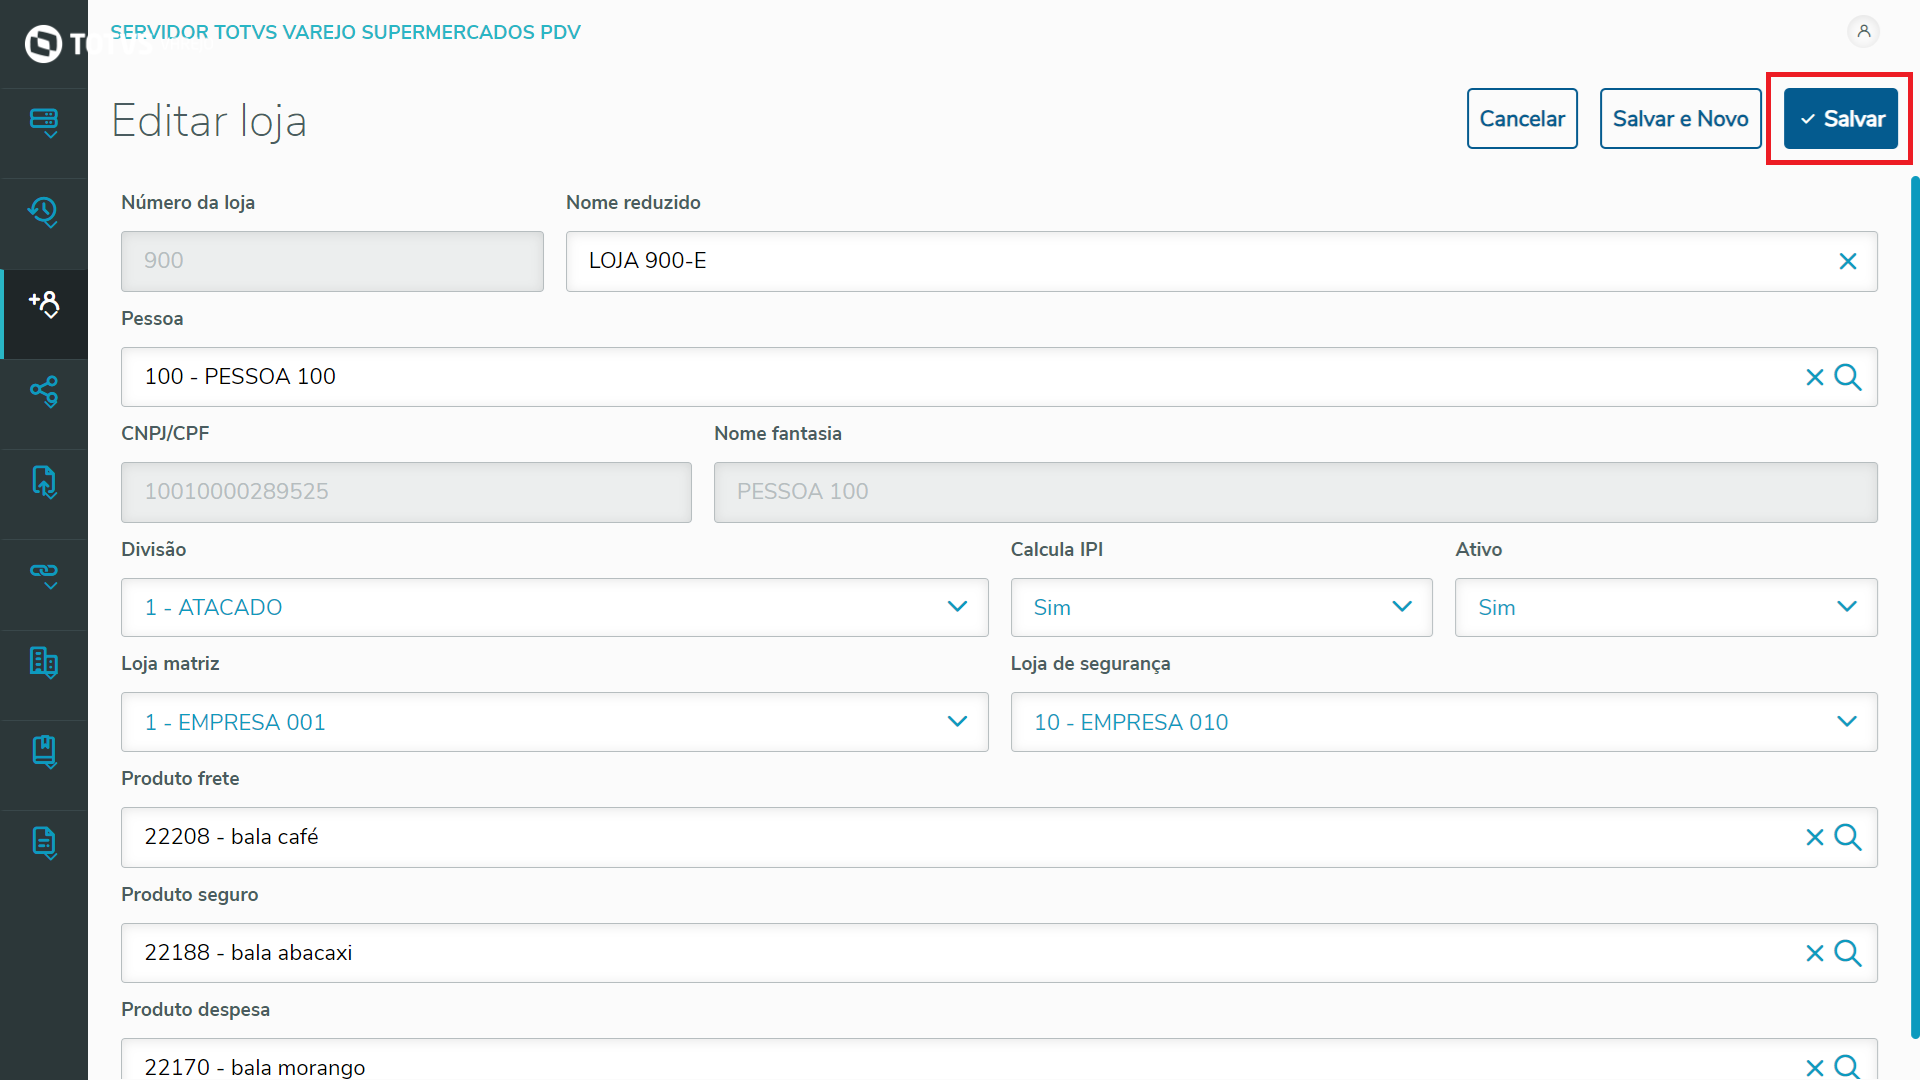Click the server icon in sidebar
The height and width of the screenshot is (1080, 1920).
[x=44, y=123]
